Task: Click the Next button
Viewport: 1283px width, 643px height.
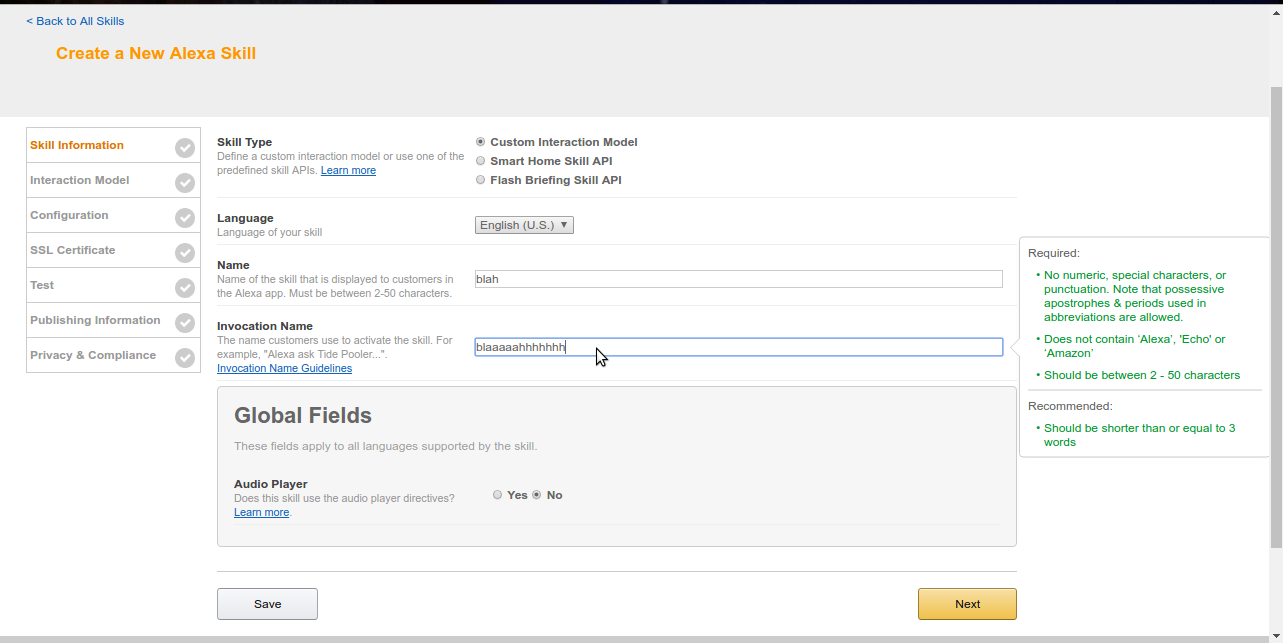Action: [x=967, y=604]
